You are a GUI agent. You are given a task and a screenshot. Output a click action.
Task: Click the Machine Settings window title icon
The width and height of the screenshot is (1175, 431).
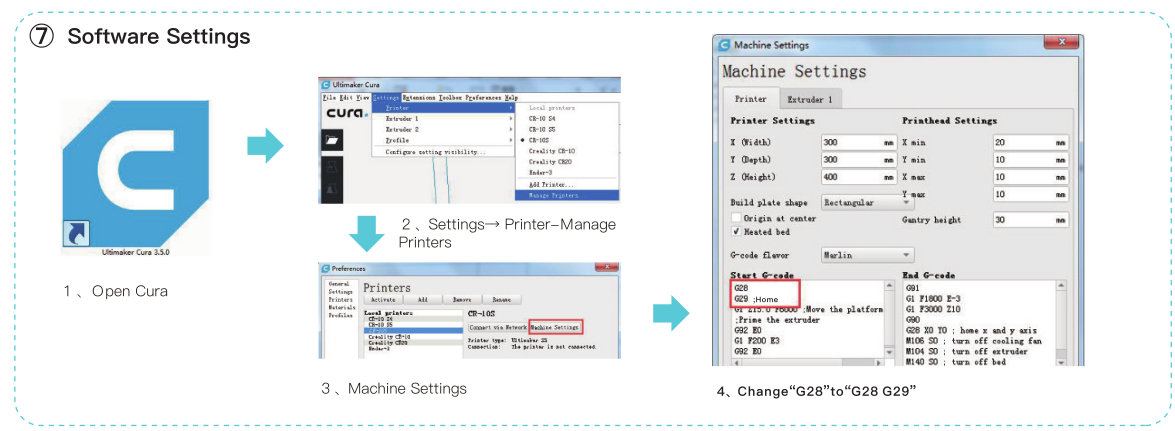pos(724,45)
